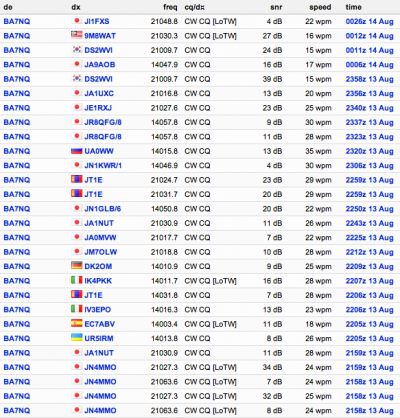Open the UA0WW callsign link
This screenshot has height=418, width=400.
[x=99, y=151]
